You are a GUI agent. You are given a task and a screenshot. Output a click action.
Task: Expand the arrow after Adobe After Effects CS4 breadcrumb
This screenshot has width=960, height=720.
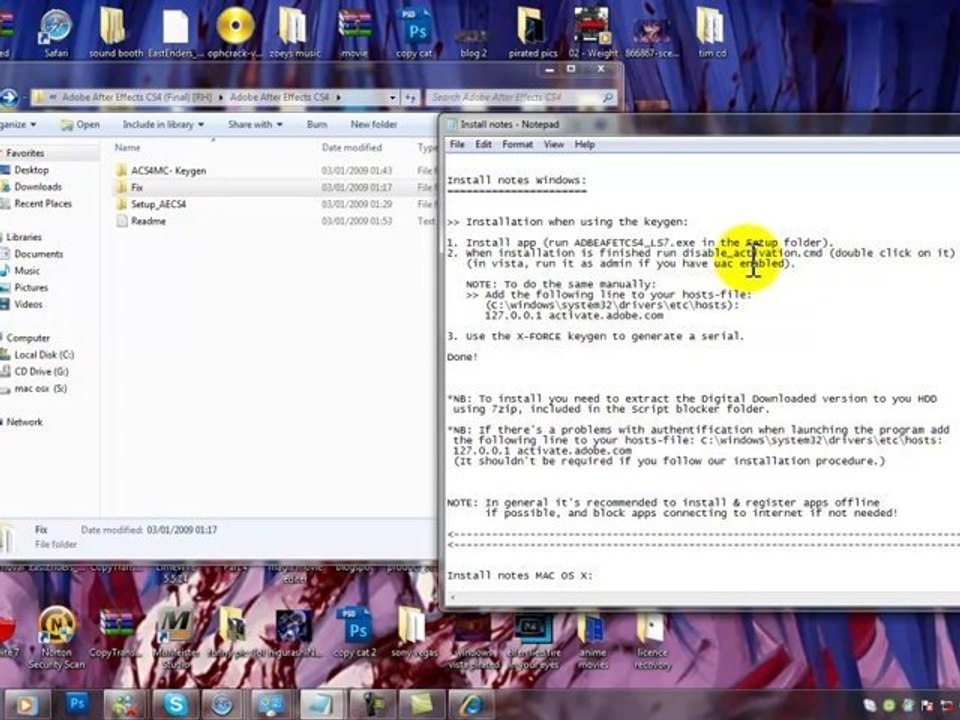pos(339,97)
